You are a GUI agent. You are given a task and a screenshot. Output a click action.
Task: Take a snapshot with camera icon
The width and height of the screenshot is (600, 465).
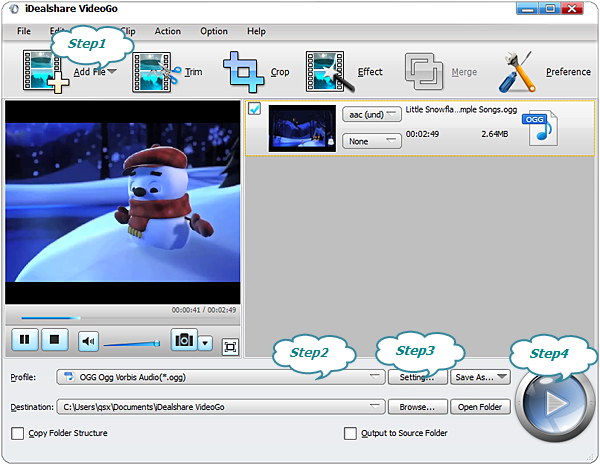pos(184,339)
